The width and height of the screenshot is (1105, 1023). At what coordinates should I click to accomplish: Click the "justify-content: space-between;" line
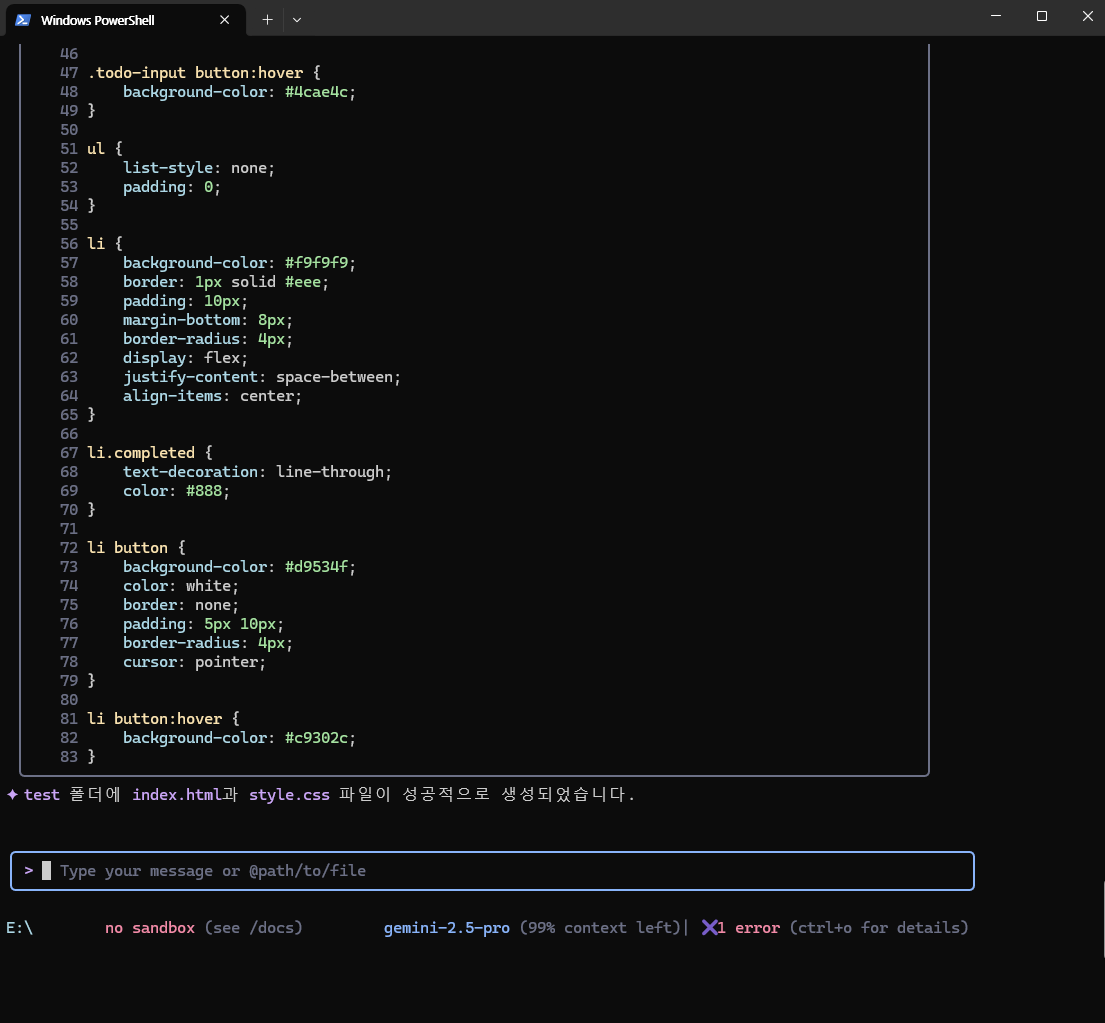pyautogui.click(x=262, y=377)
